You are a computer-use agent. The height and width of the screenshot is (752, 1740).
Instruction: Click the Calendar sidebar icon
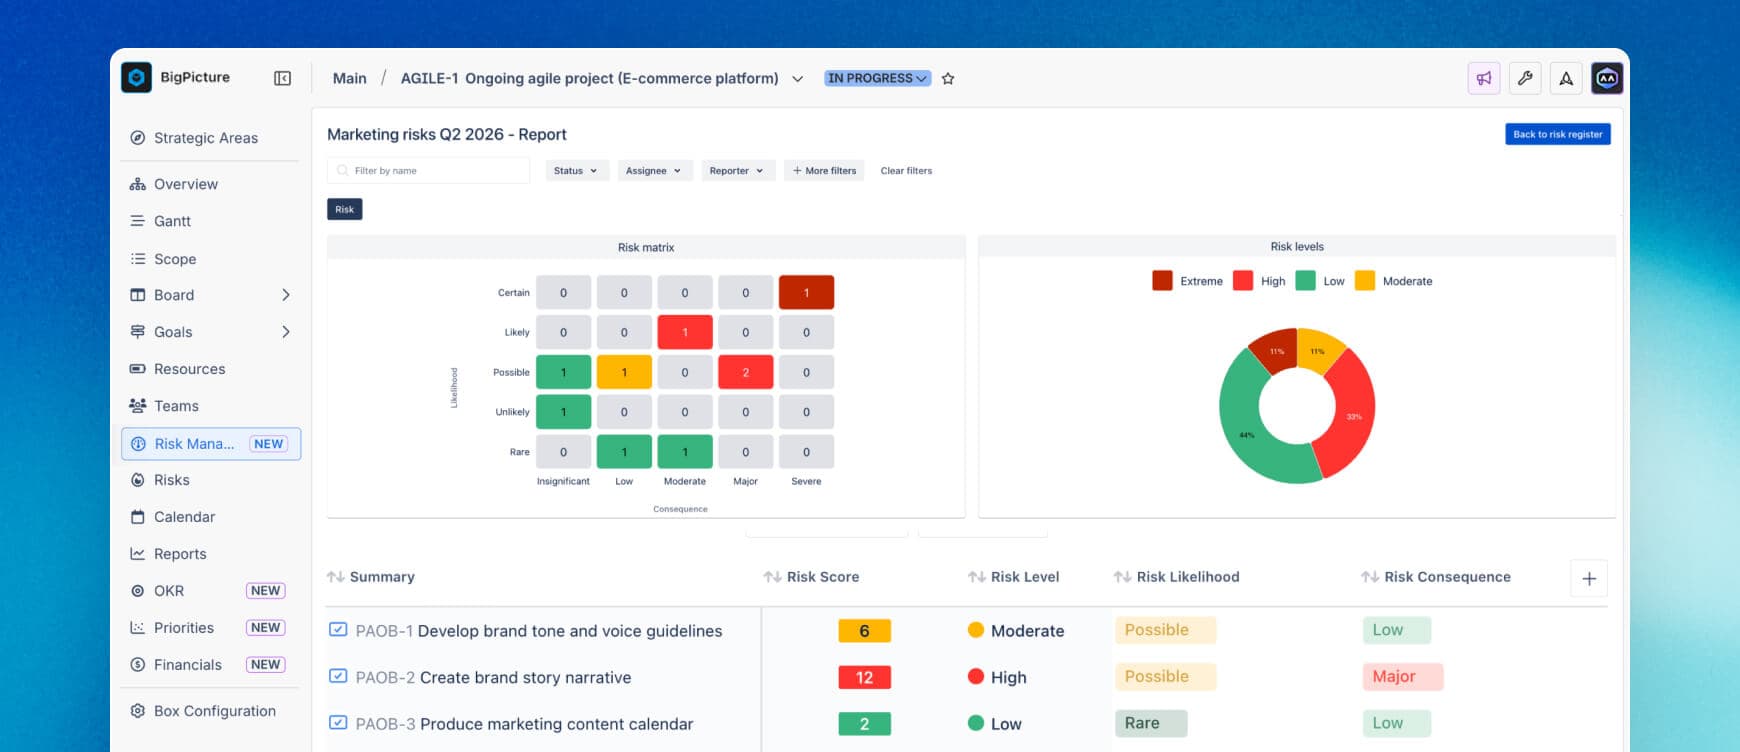pyautogui.click(x=138, y=517)
